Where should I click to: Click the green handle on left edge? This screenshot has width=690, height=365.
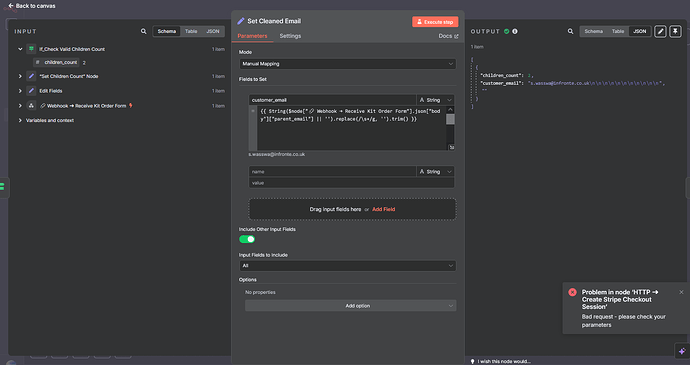point(3,187)
